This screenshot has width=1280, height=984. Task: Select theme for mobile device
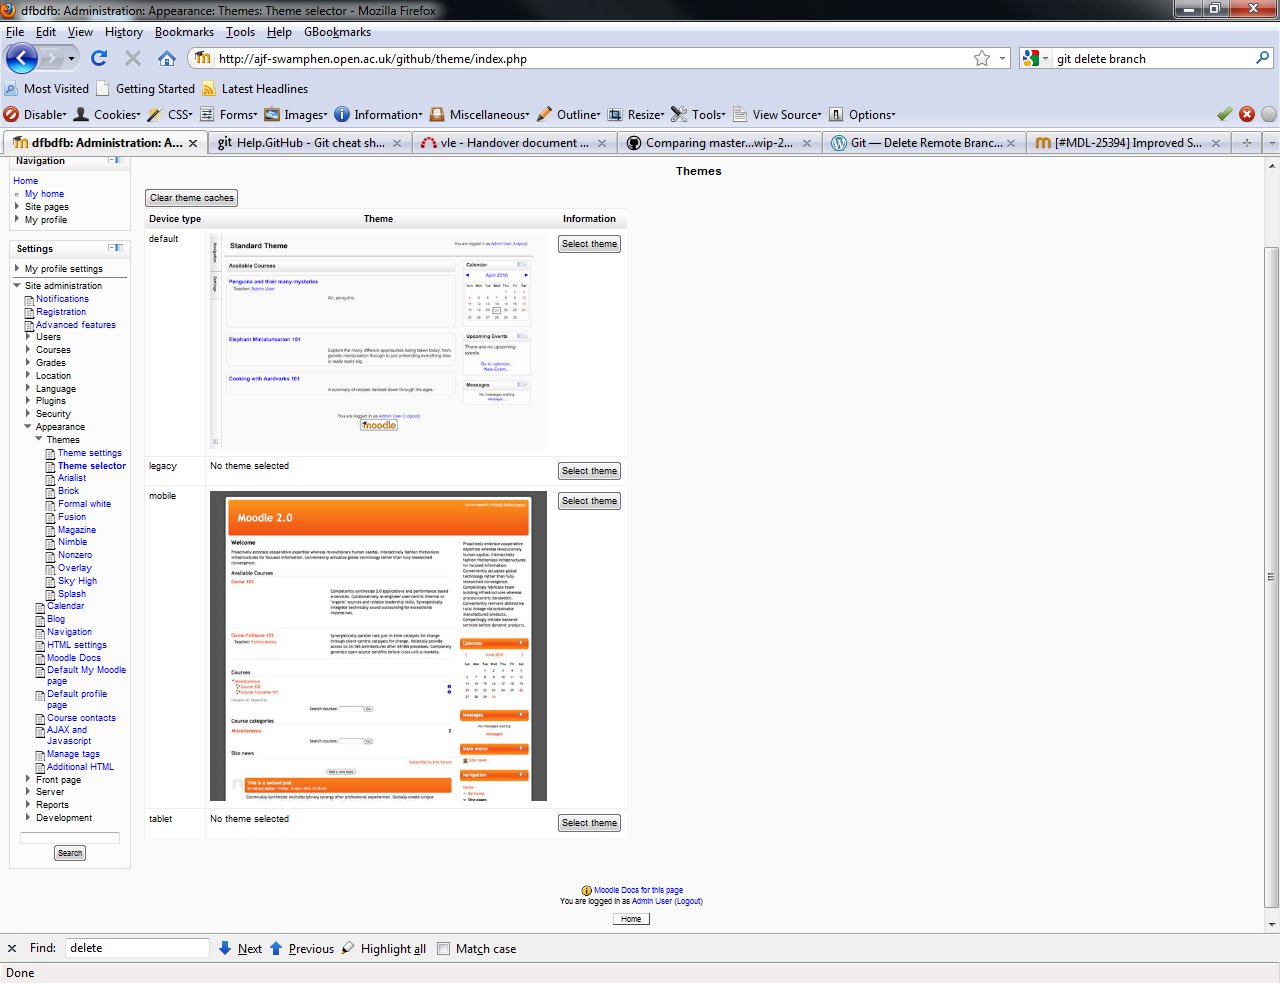(589, 501)
